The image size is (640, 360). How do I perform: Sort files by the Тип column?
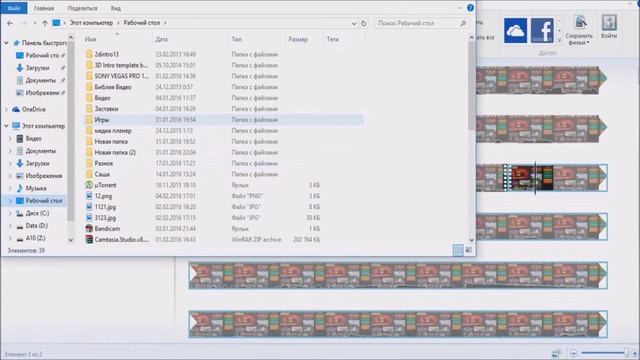236,39
